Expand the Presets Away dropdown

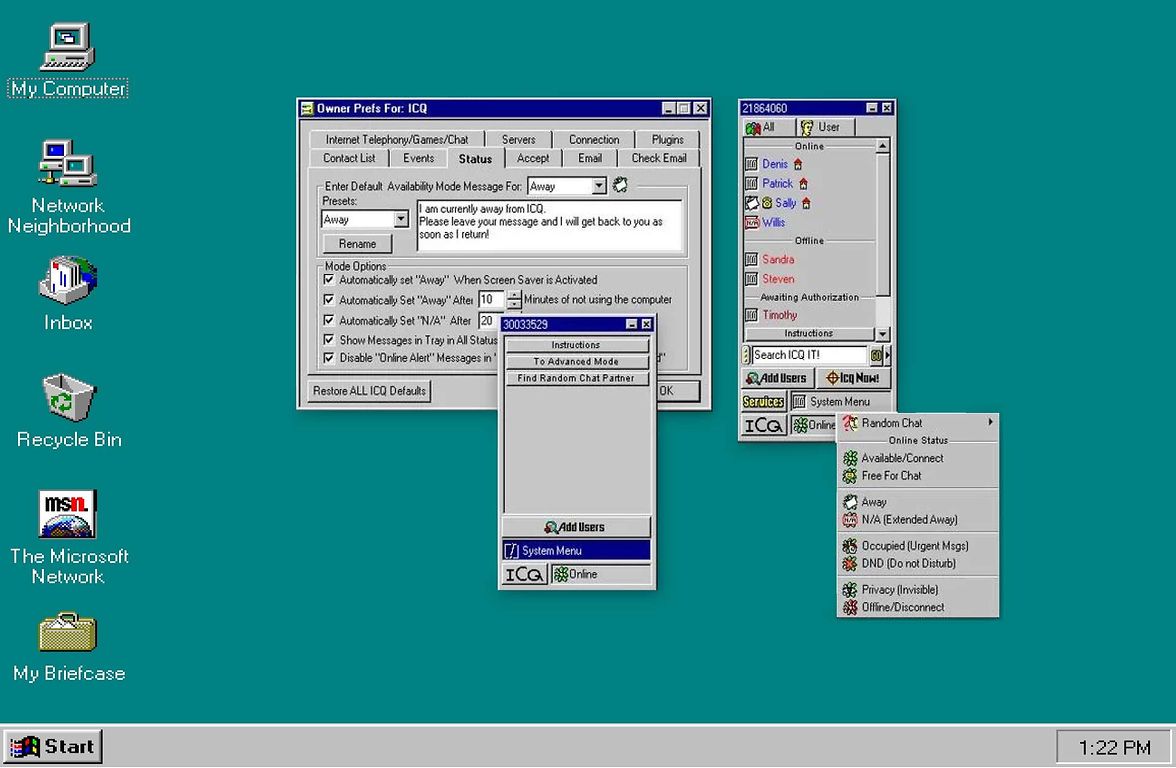tap(401, 219)
